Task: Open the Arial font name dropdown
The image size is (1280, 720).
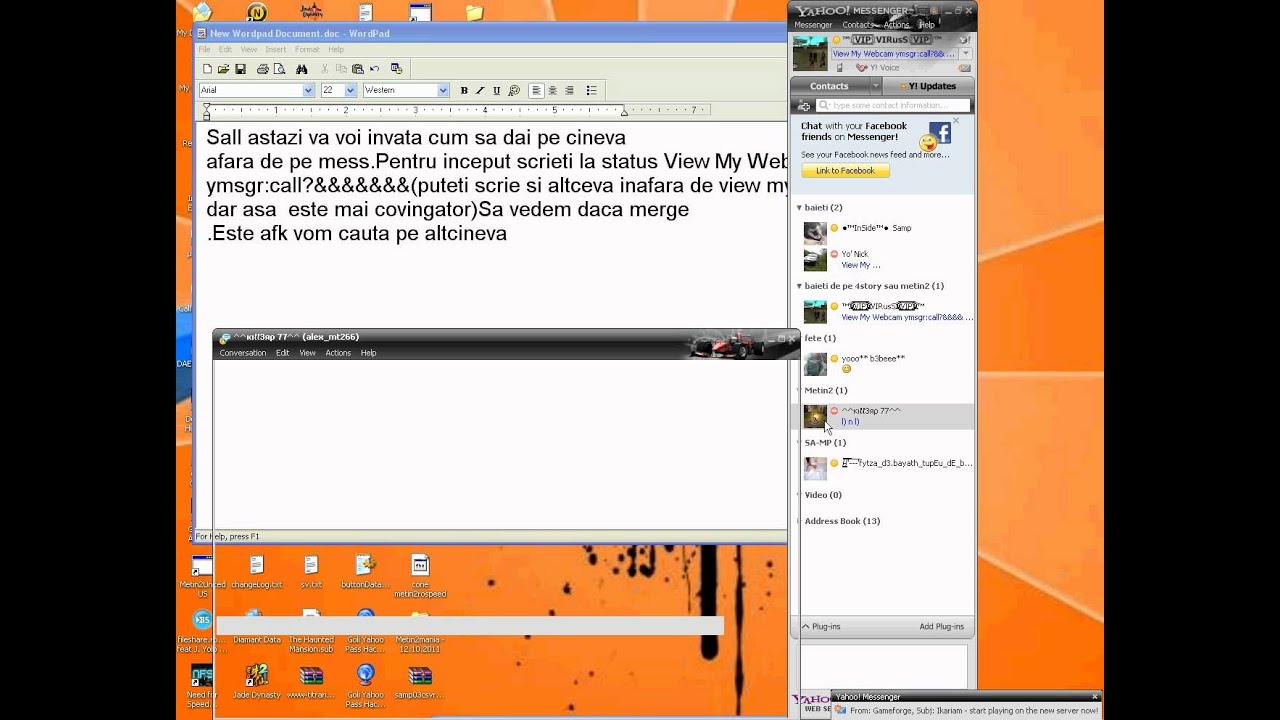Action: point(308,90)
